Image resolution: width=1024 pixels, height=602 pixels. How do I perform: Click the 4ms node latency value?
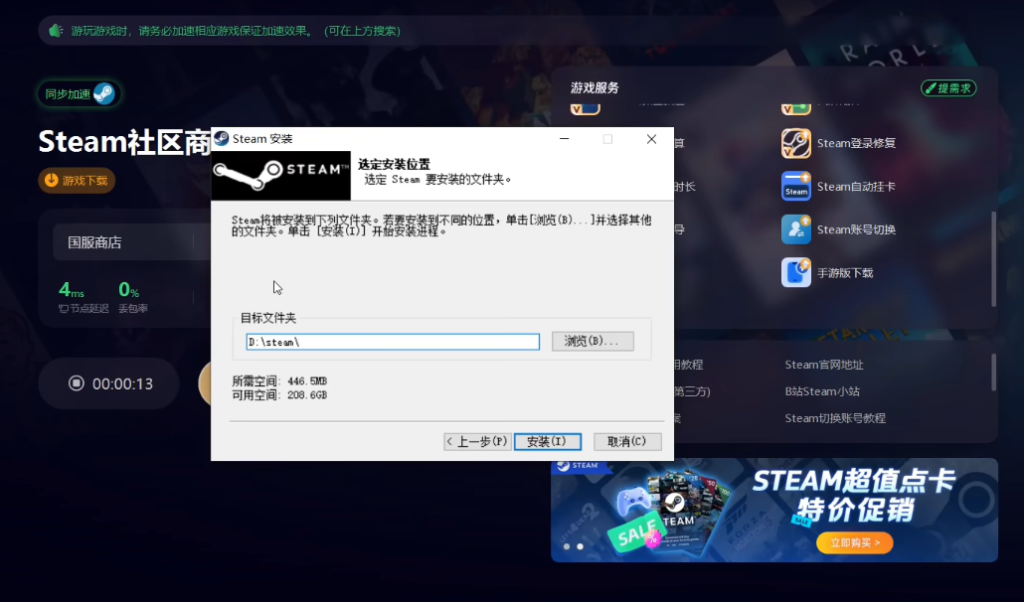(x=71, y=289)
